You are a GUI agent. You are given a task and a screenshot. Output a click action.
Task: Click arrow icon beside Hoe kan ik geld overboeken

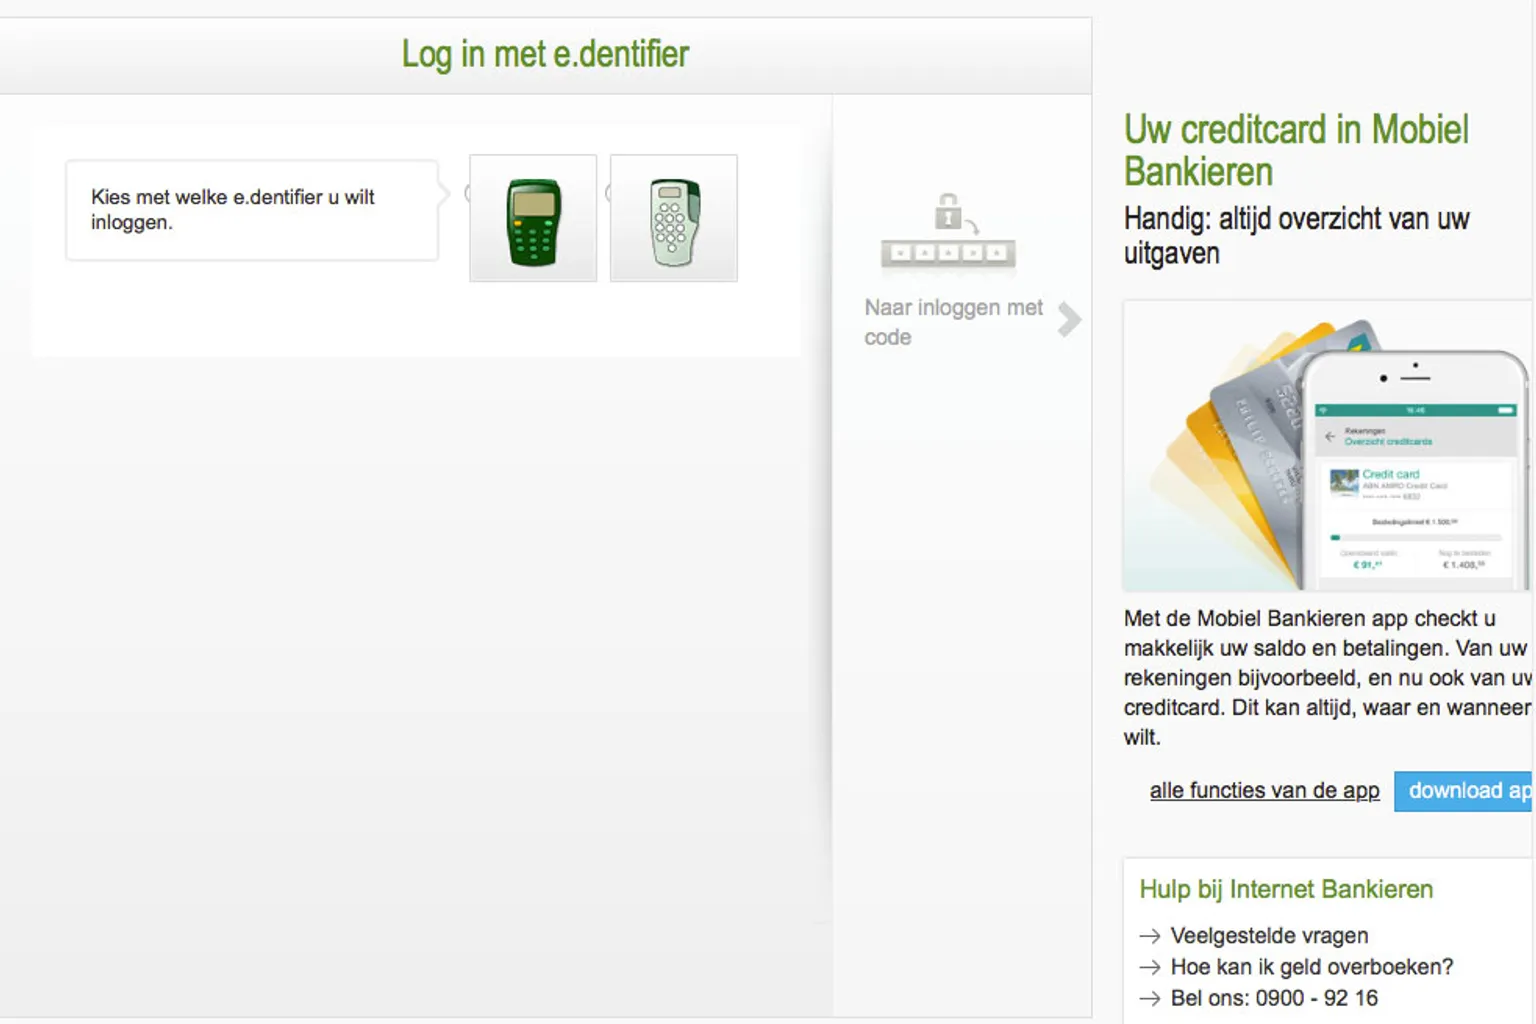1150,967
